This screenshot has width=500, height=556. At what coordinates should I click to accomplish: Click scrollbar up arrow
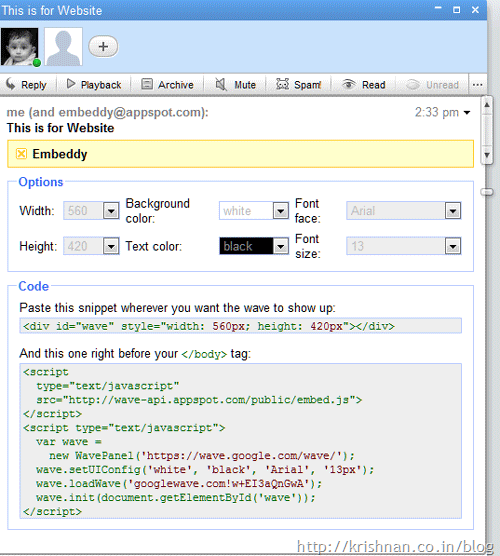[487, 105]
